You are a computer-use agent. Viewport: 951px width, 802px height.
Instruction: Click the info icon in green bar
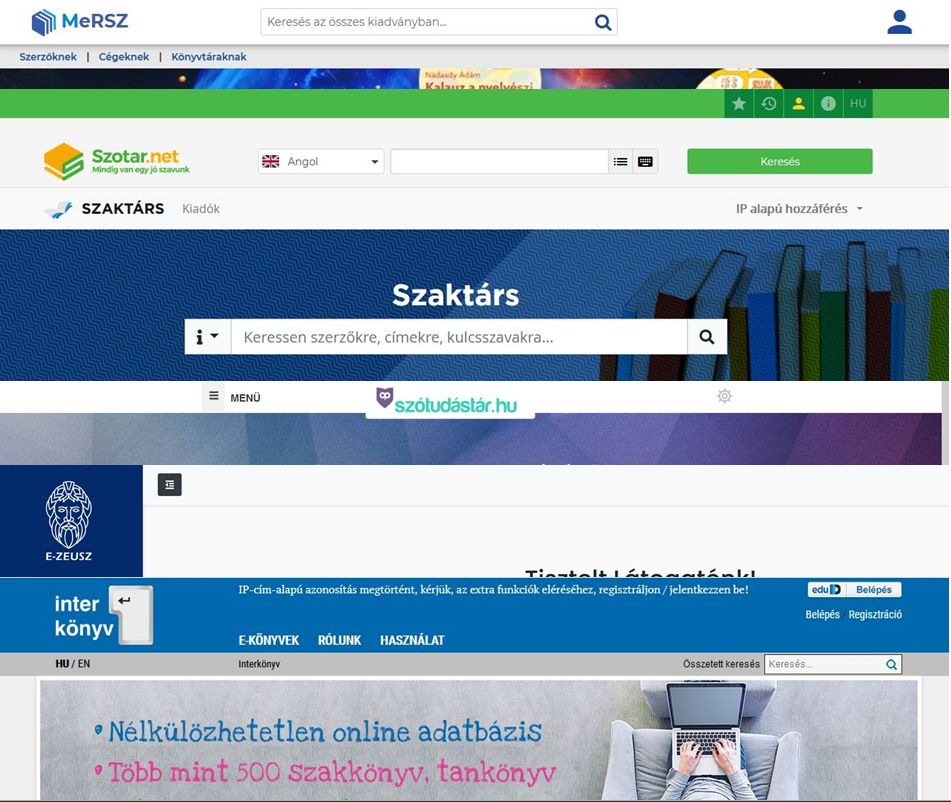coord(828,104)
